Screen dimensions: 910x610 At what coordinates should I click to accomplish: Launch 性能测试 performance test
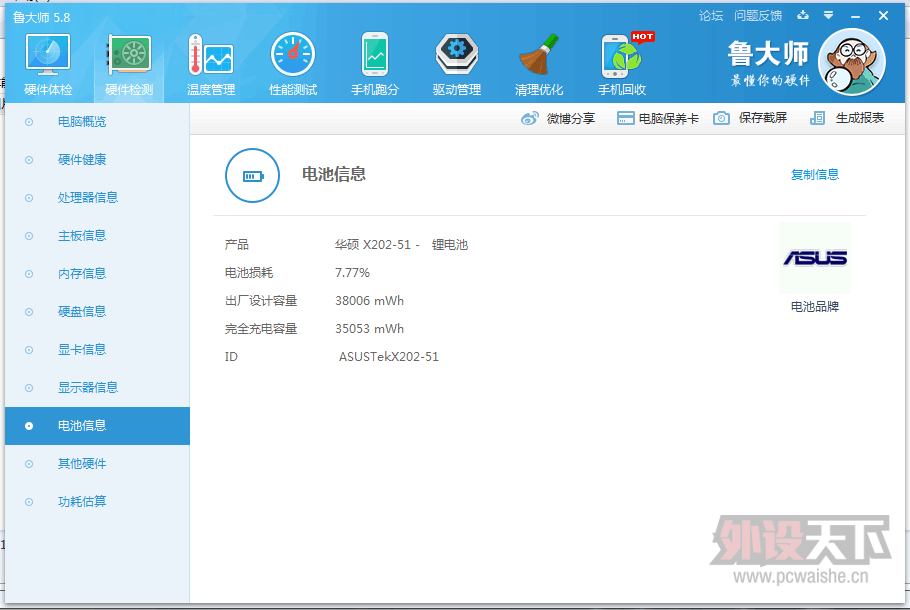[293, 55]
